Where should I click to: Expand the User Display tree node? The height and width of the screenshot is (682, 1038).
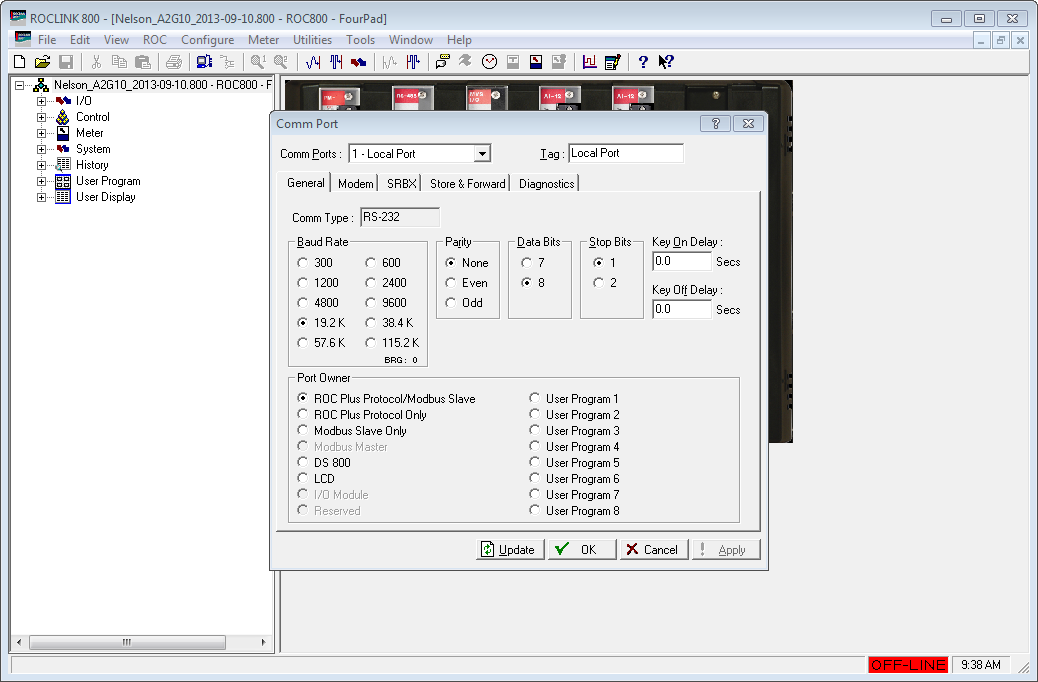point(41,197)
